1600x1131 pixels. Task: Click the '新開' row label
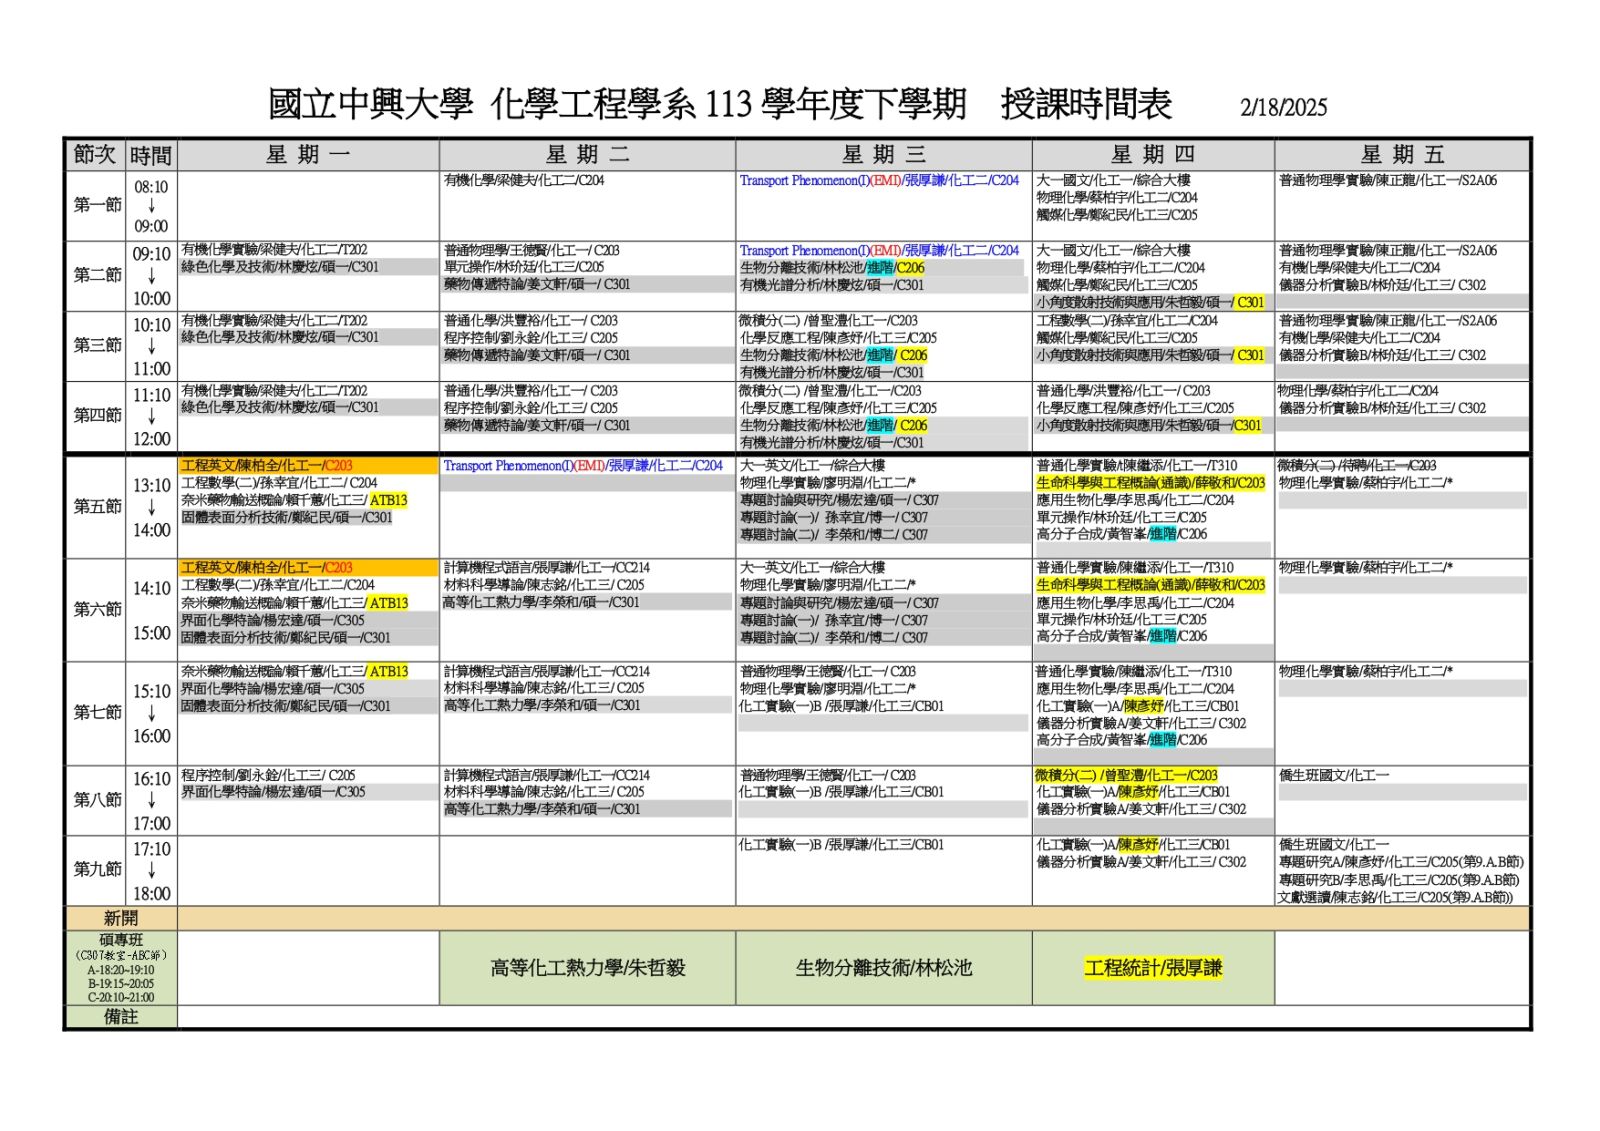click(x=121, y=918)
